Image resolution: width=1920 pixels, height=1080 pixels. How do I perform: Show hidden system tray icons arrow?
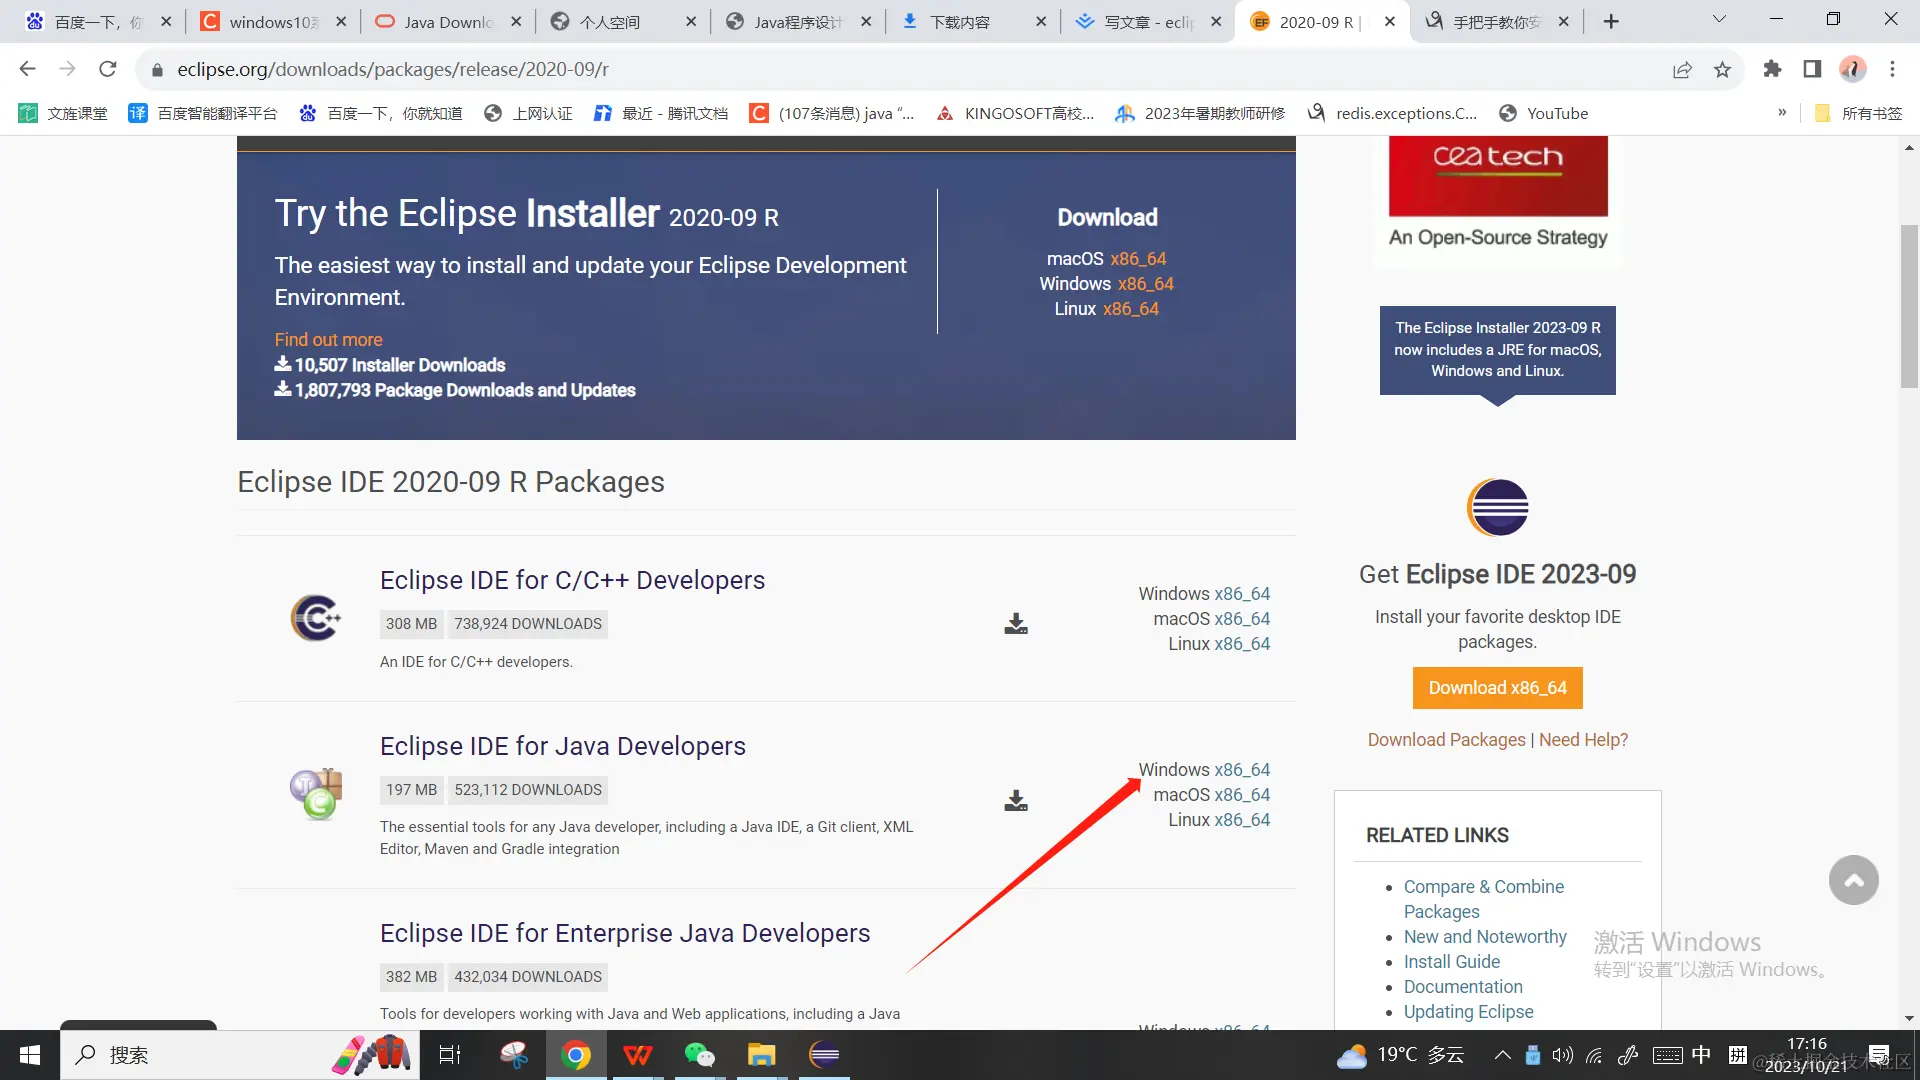[x=1502, y=1054]
